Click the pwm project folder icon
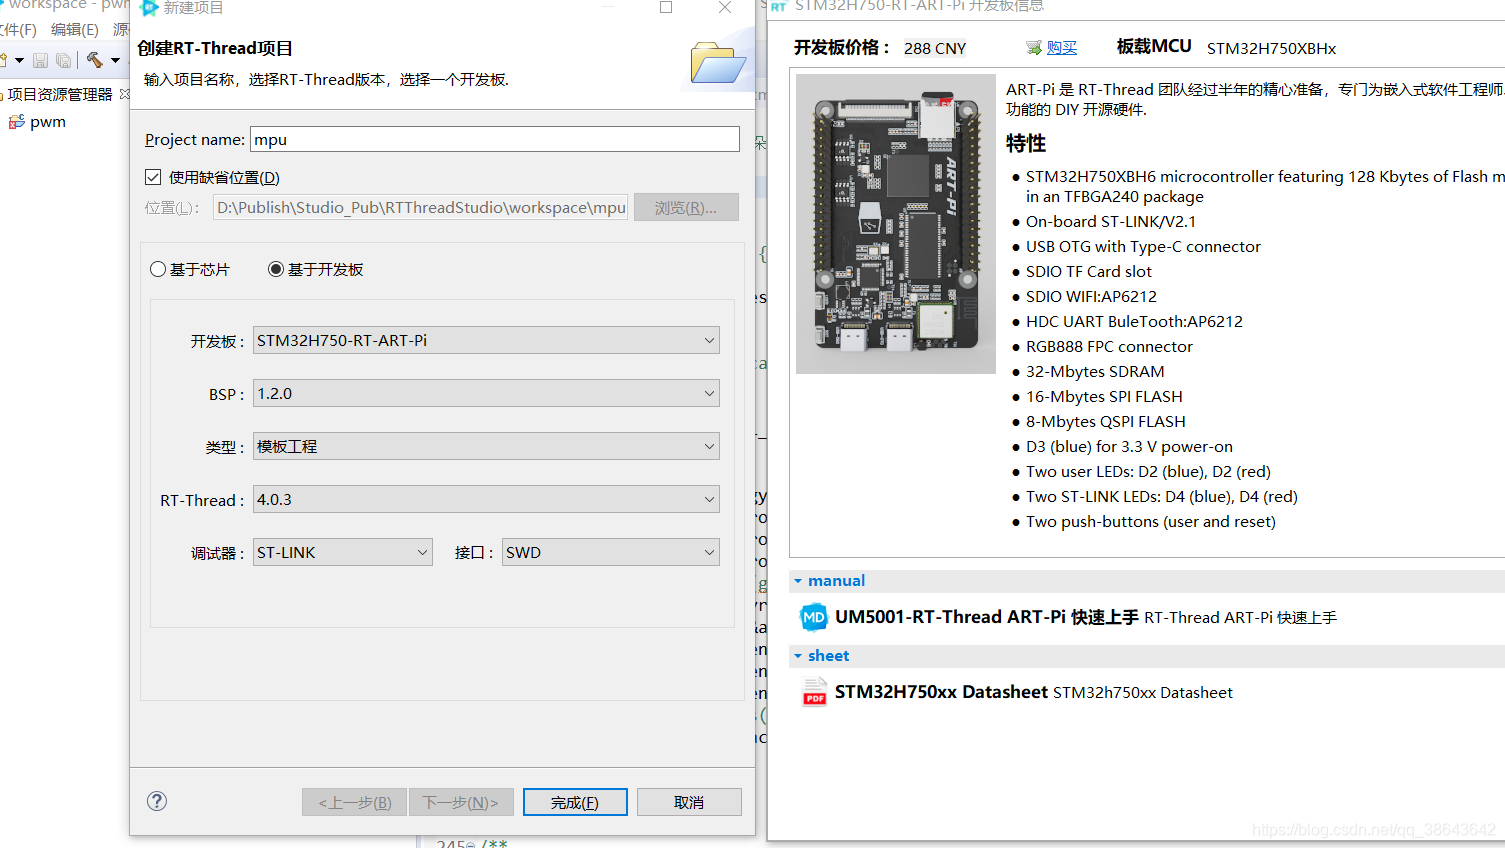This screenshot has width=1505, height=848. pos(16,122)
